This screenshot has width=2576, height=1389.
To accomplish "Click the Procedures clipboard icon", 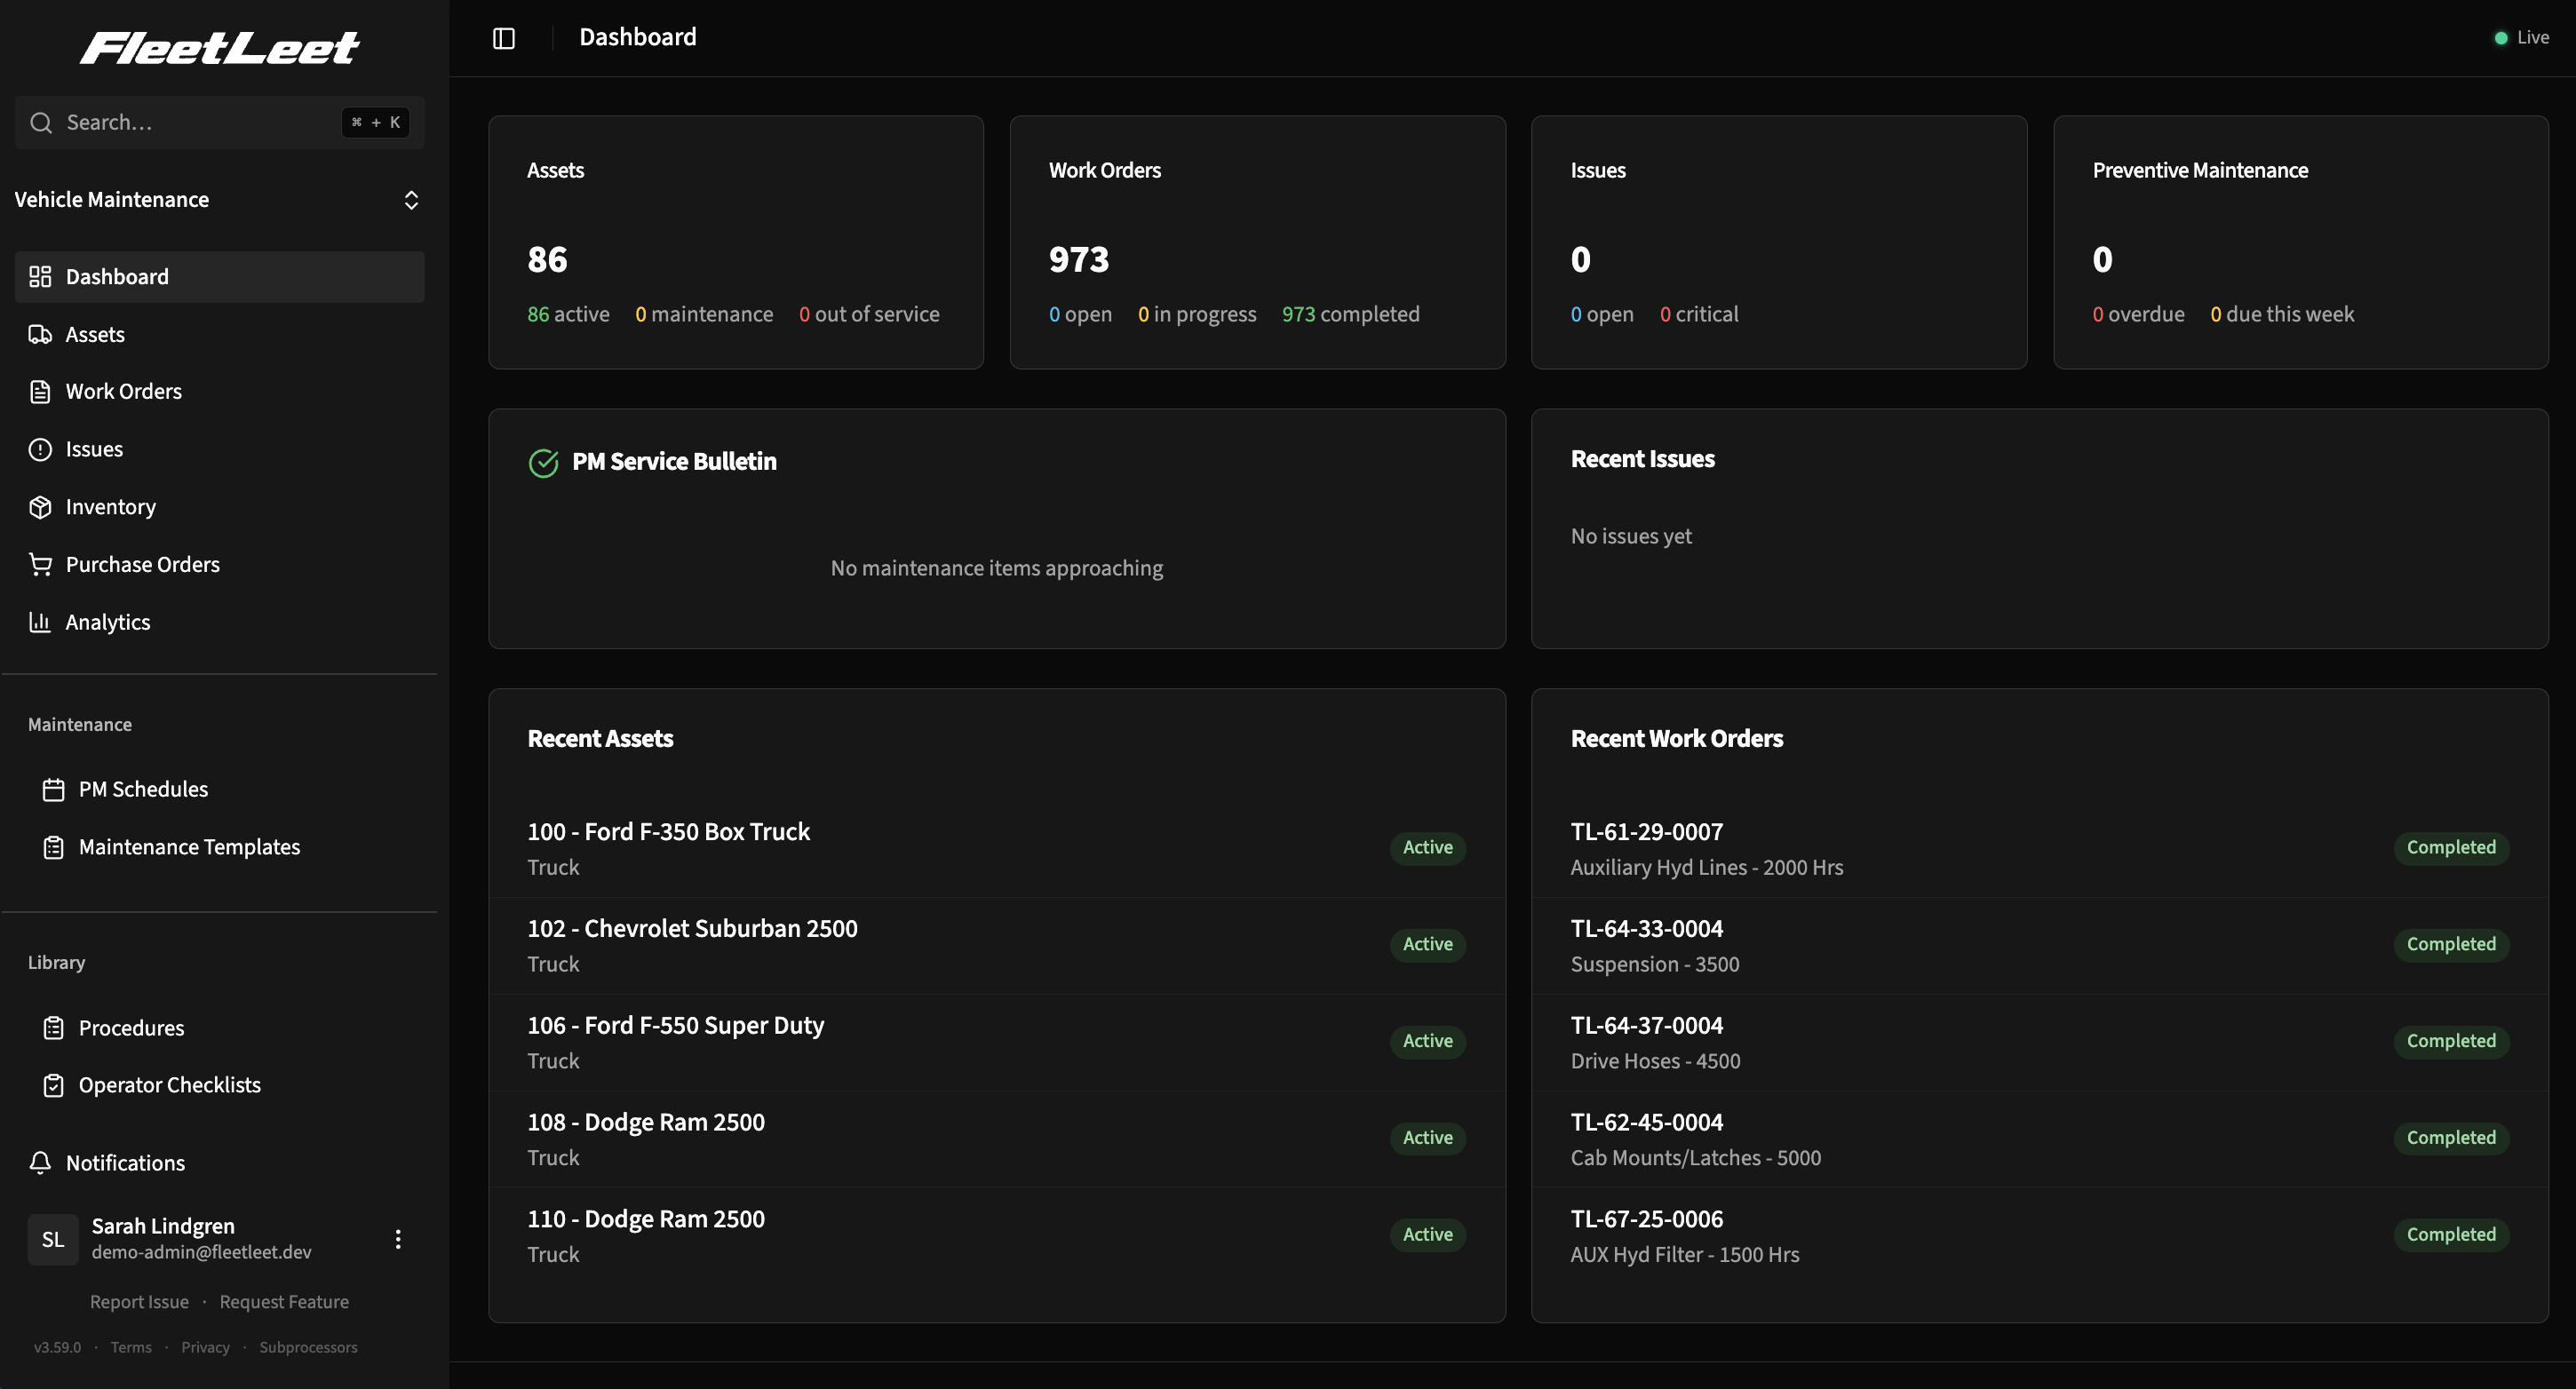I will pos(54,1028).
